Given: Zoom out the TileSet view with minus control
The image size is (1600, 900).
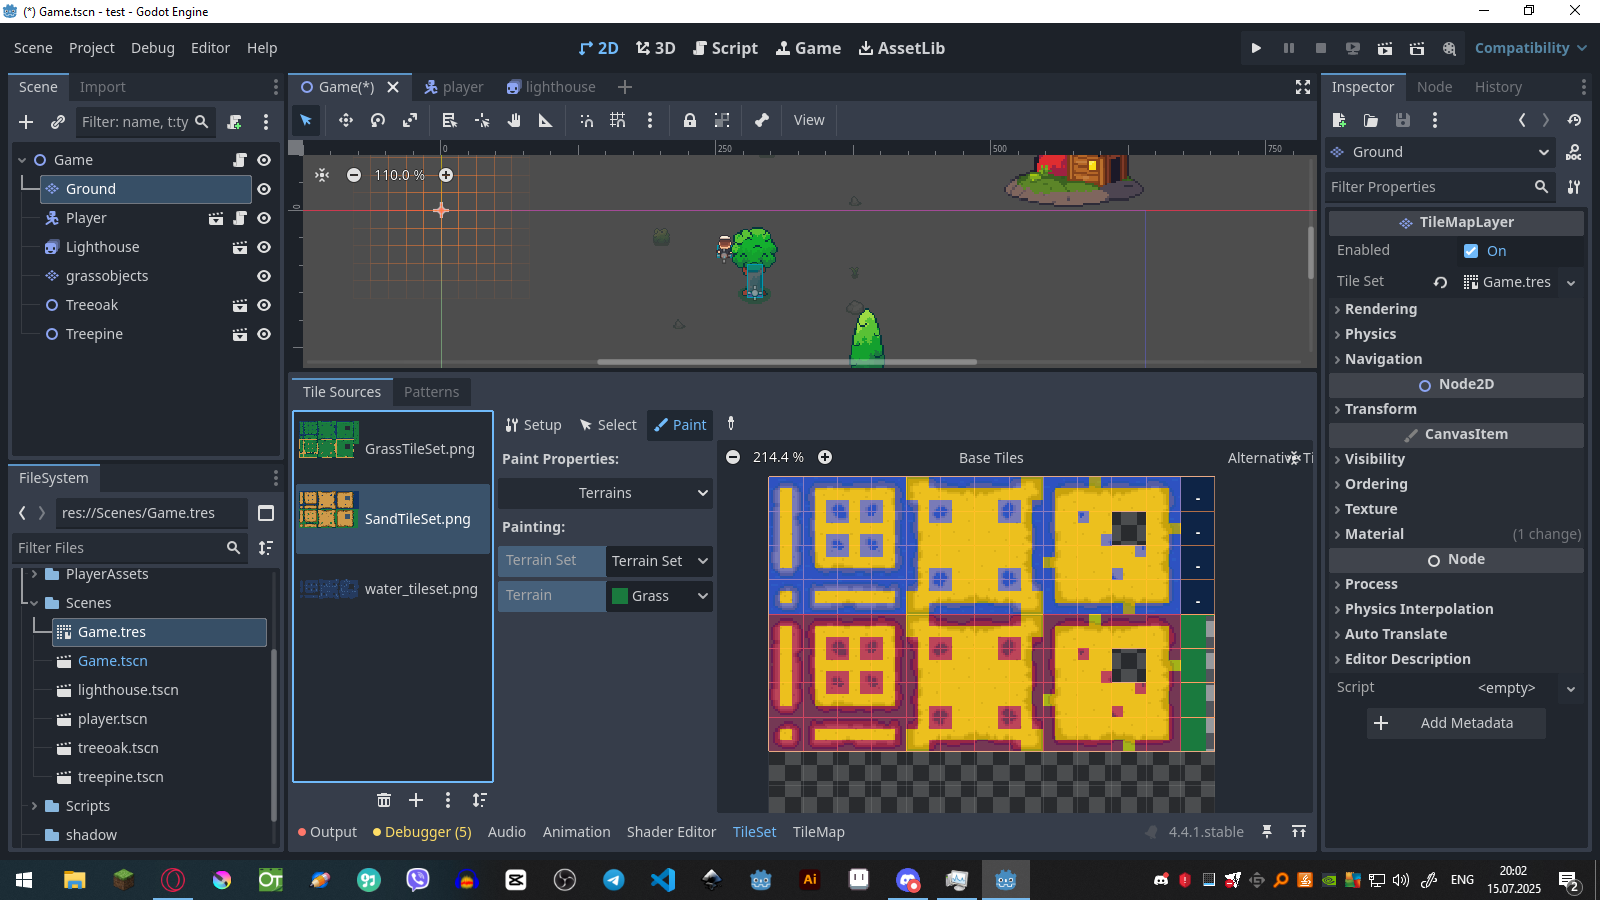Looking at the screenshot, I should (733, 457).
